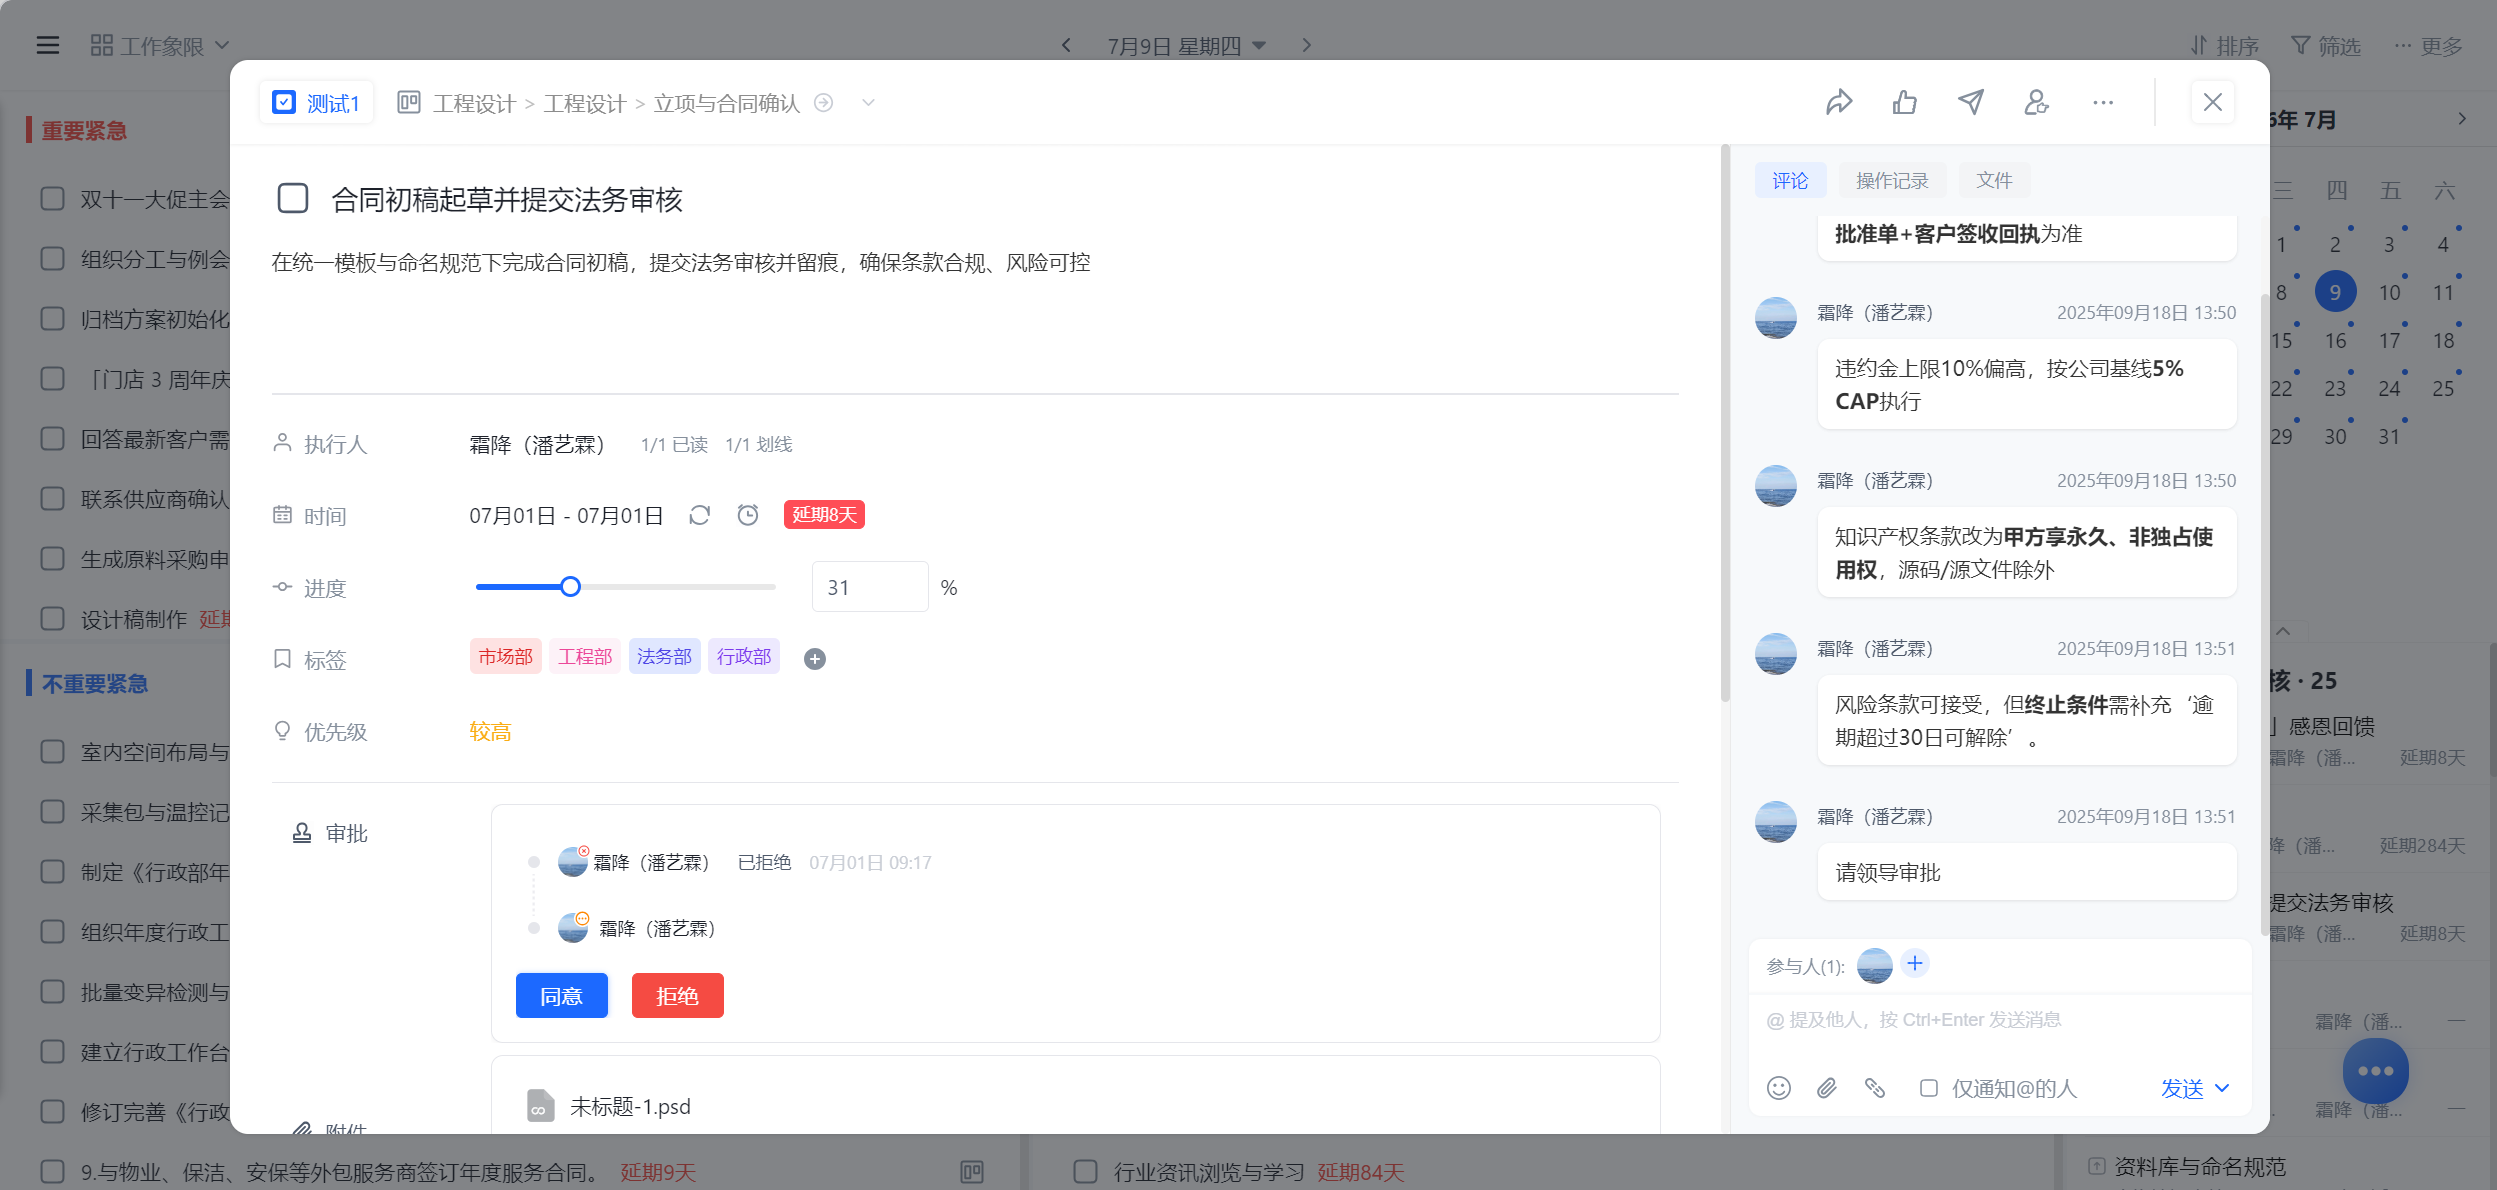Check the 归档方案初始化 task
Screen dimensions: 2497x1190
pos(53,319)
